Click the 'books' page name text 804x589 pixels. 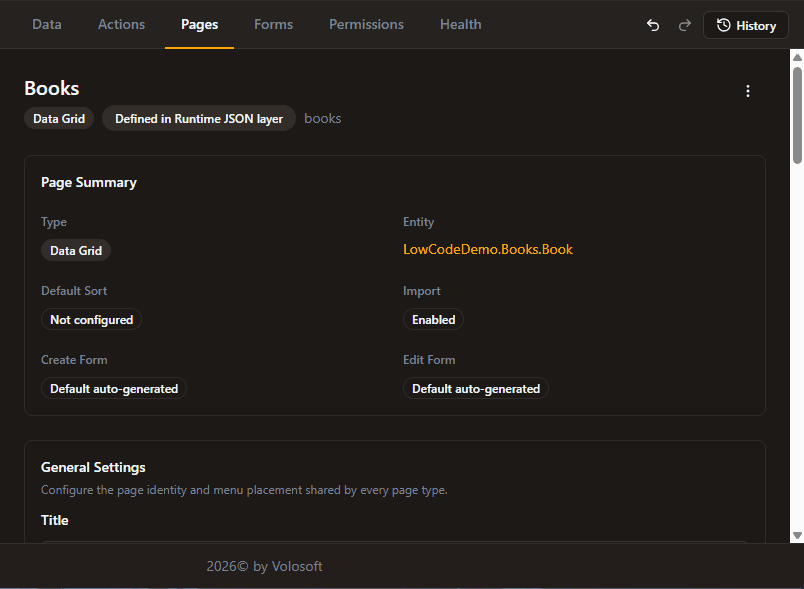pyautogui.click(x=323, y=118)
